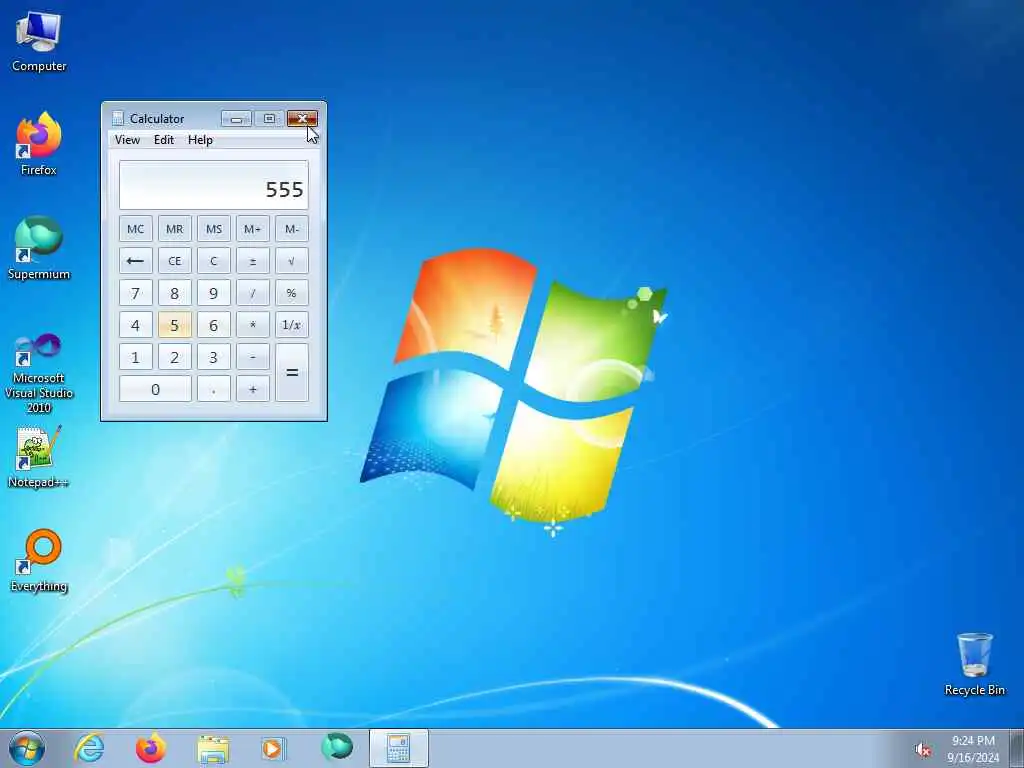Click the number 7 key
1024x768 pixels.
[136, 293]
